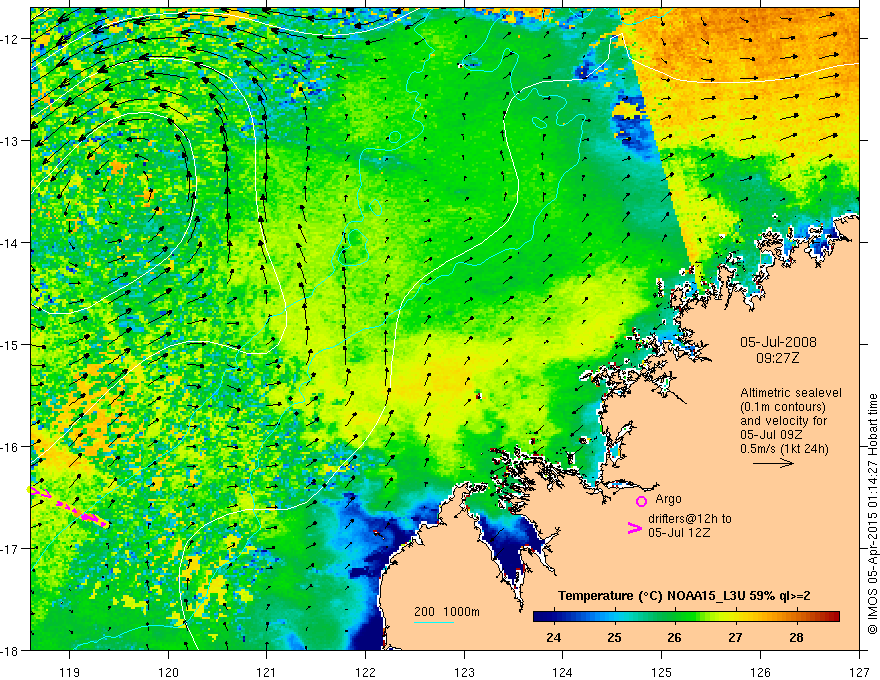Click the '05-Jul 12Z' legend text

point(679,532)
